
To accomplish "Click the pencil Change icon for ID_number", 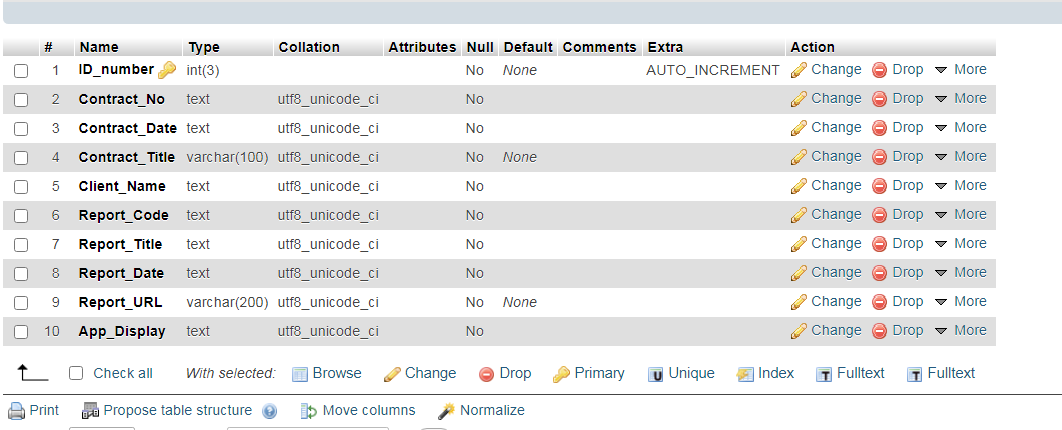I will 799,70.
